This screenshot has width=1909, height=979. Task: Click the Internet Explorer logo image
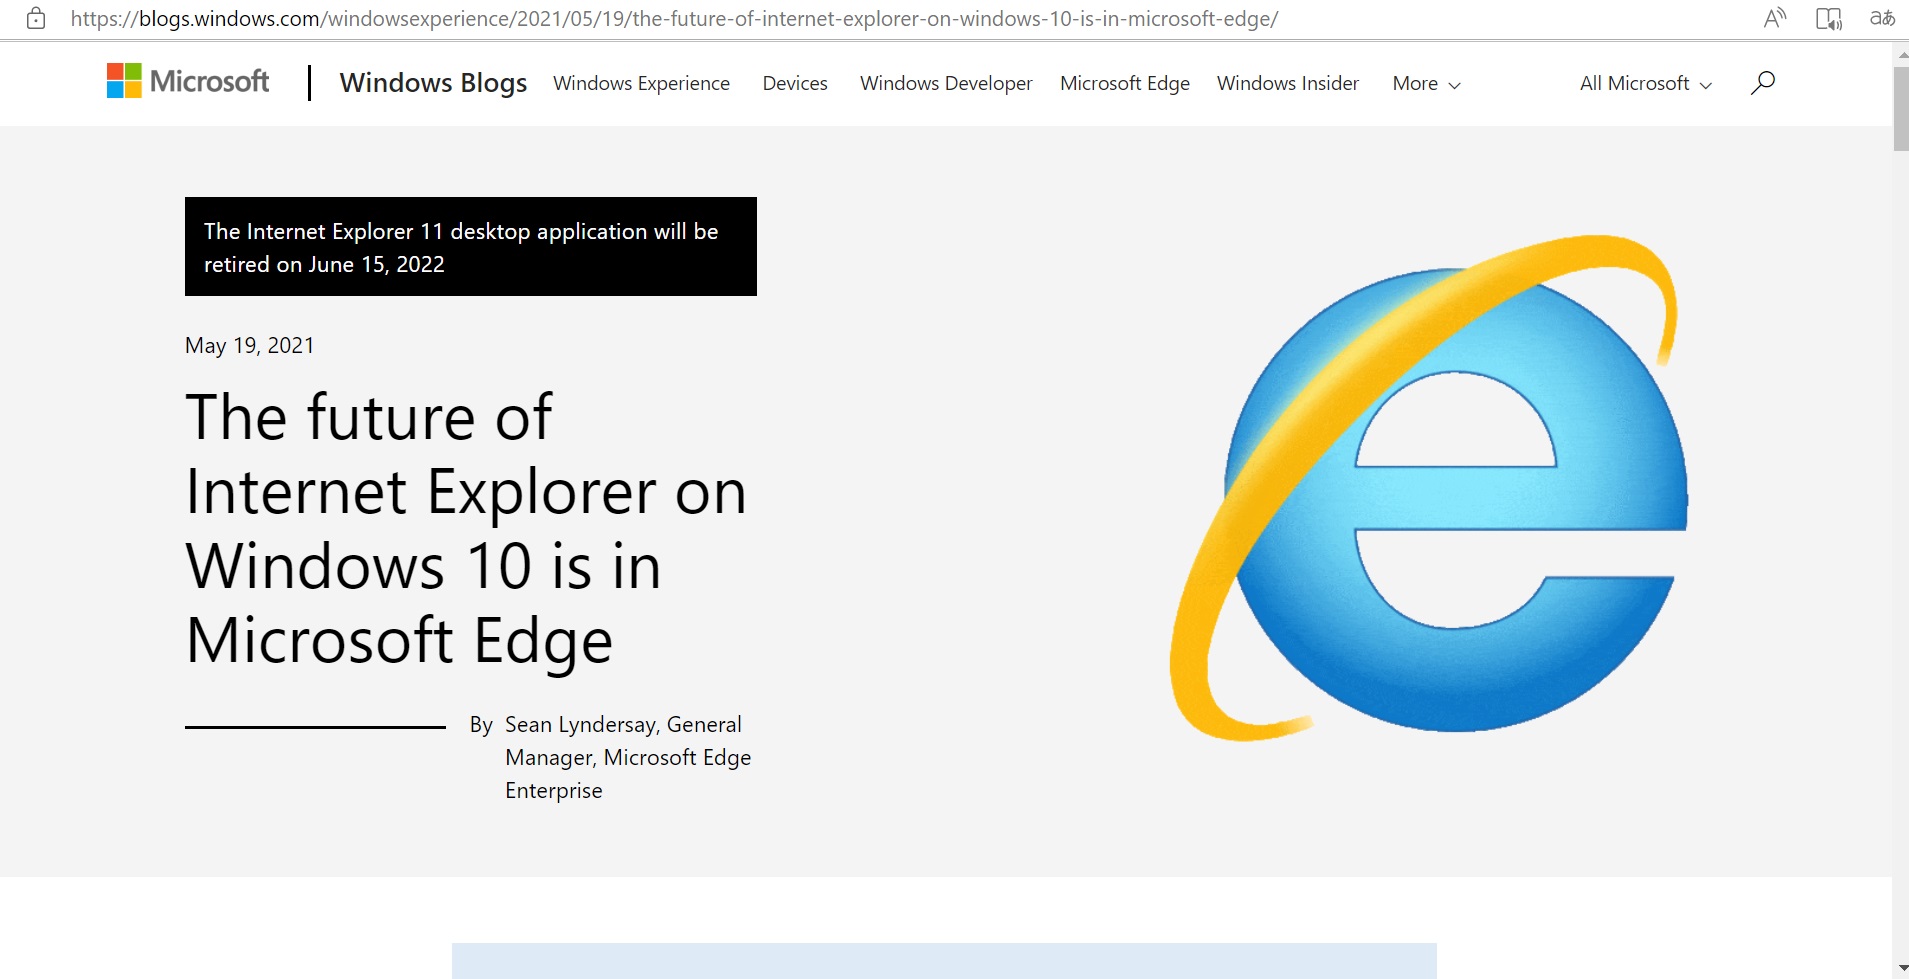coord(1430,490)
